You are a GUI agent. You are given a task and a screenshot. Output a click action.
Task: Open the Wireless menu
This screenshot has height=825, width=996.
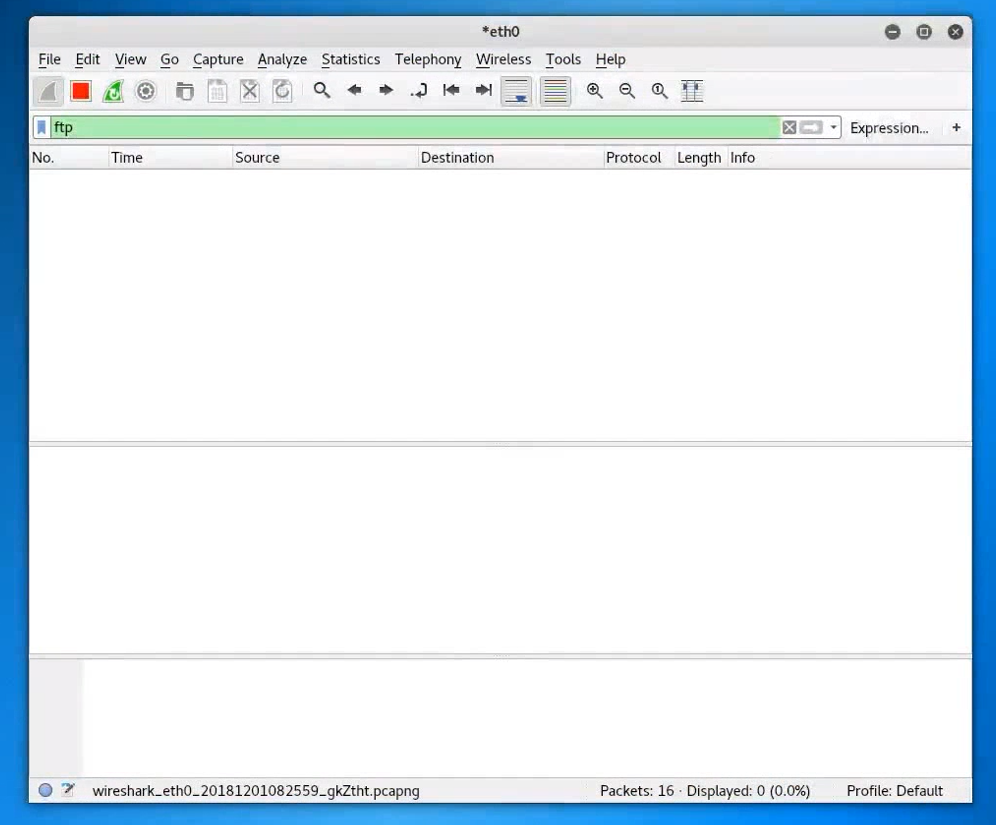[x=504, y=60]
